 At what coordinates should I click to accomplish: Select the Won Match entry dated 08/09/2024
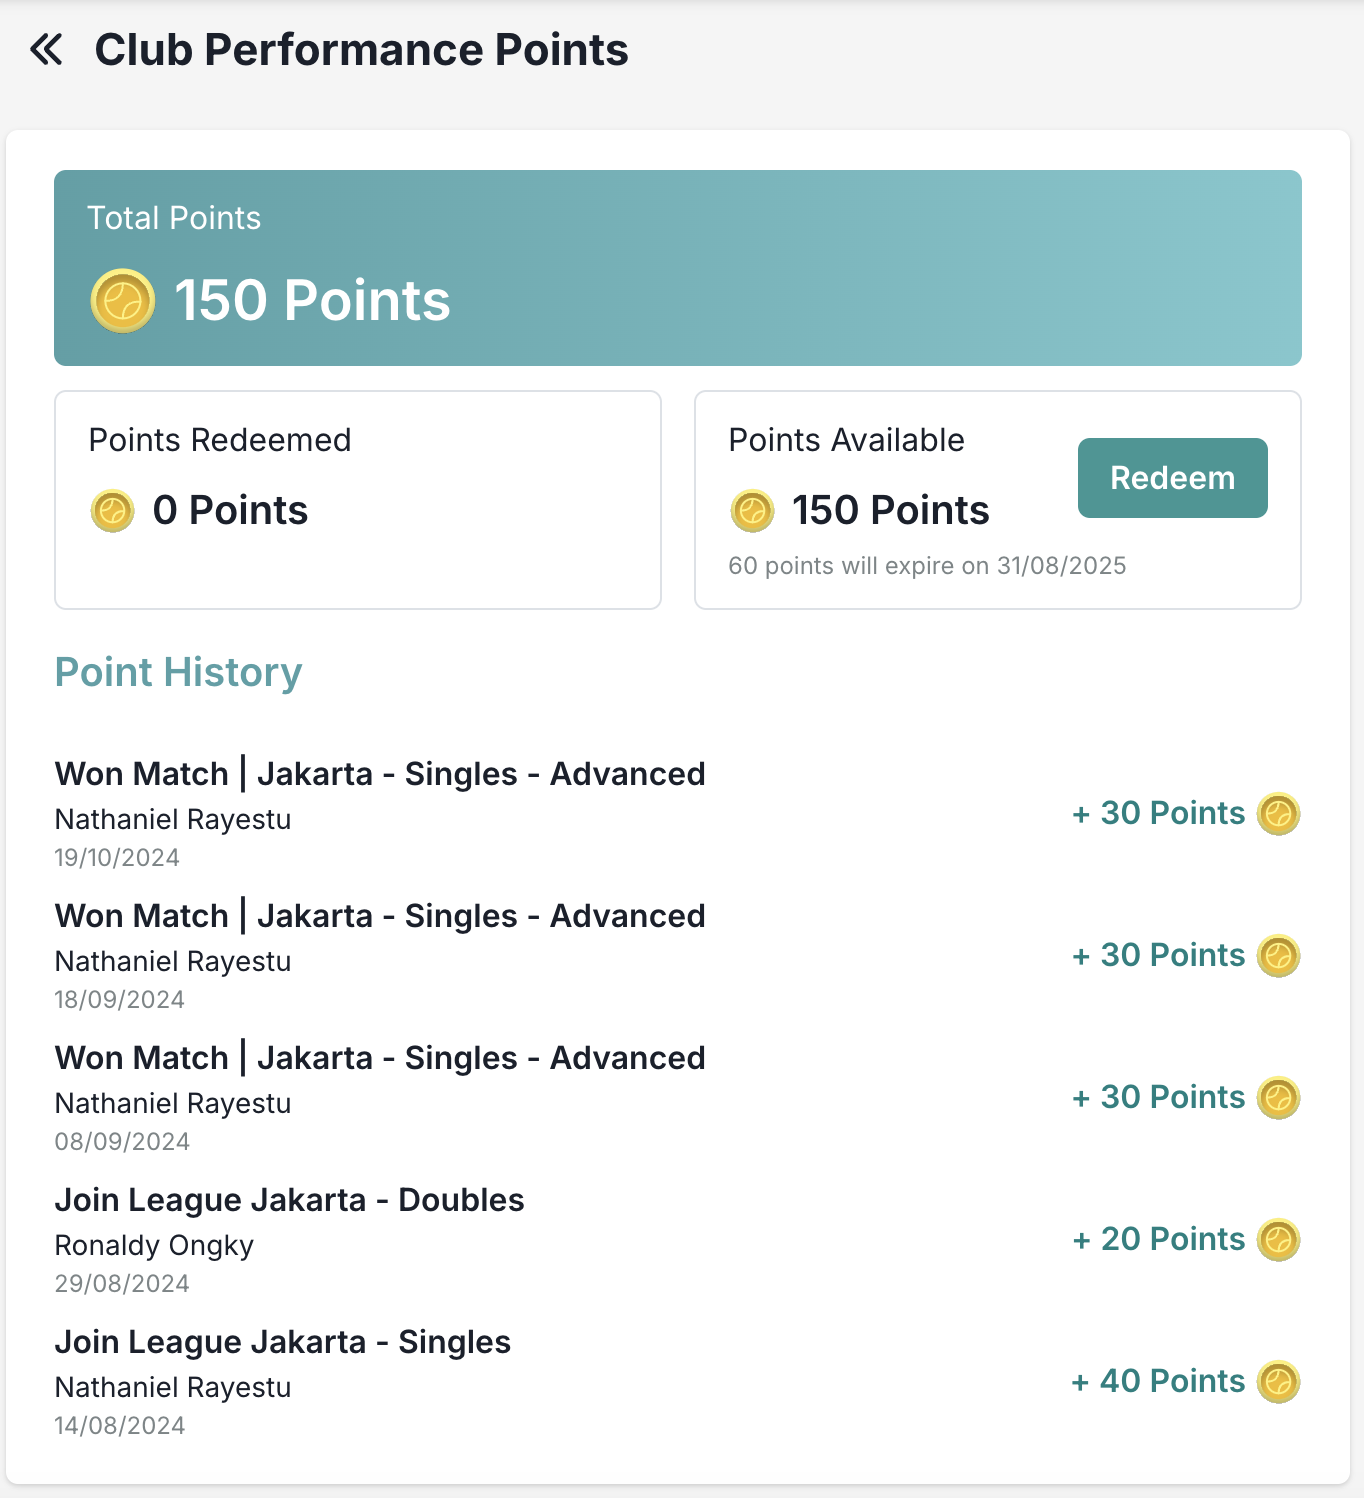[x=380, y=1059]
